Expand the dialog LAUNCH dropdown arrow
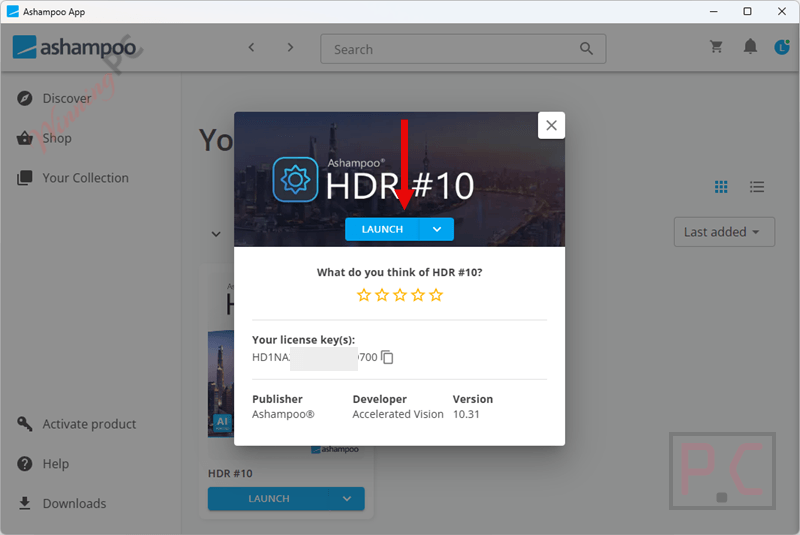Viewport: 800px width, 535px height. click(x=437, y=230)
